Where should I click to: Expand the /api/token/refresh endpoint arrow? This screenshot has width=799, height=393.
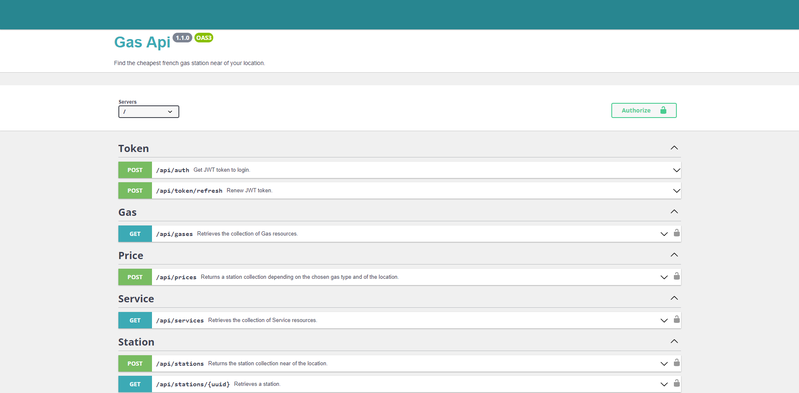pos(676,191)
